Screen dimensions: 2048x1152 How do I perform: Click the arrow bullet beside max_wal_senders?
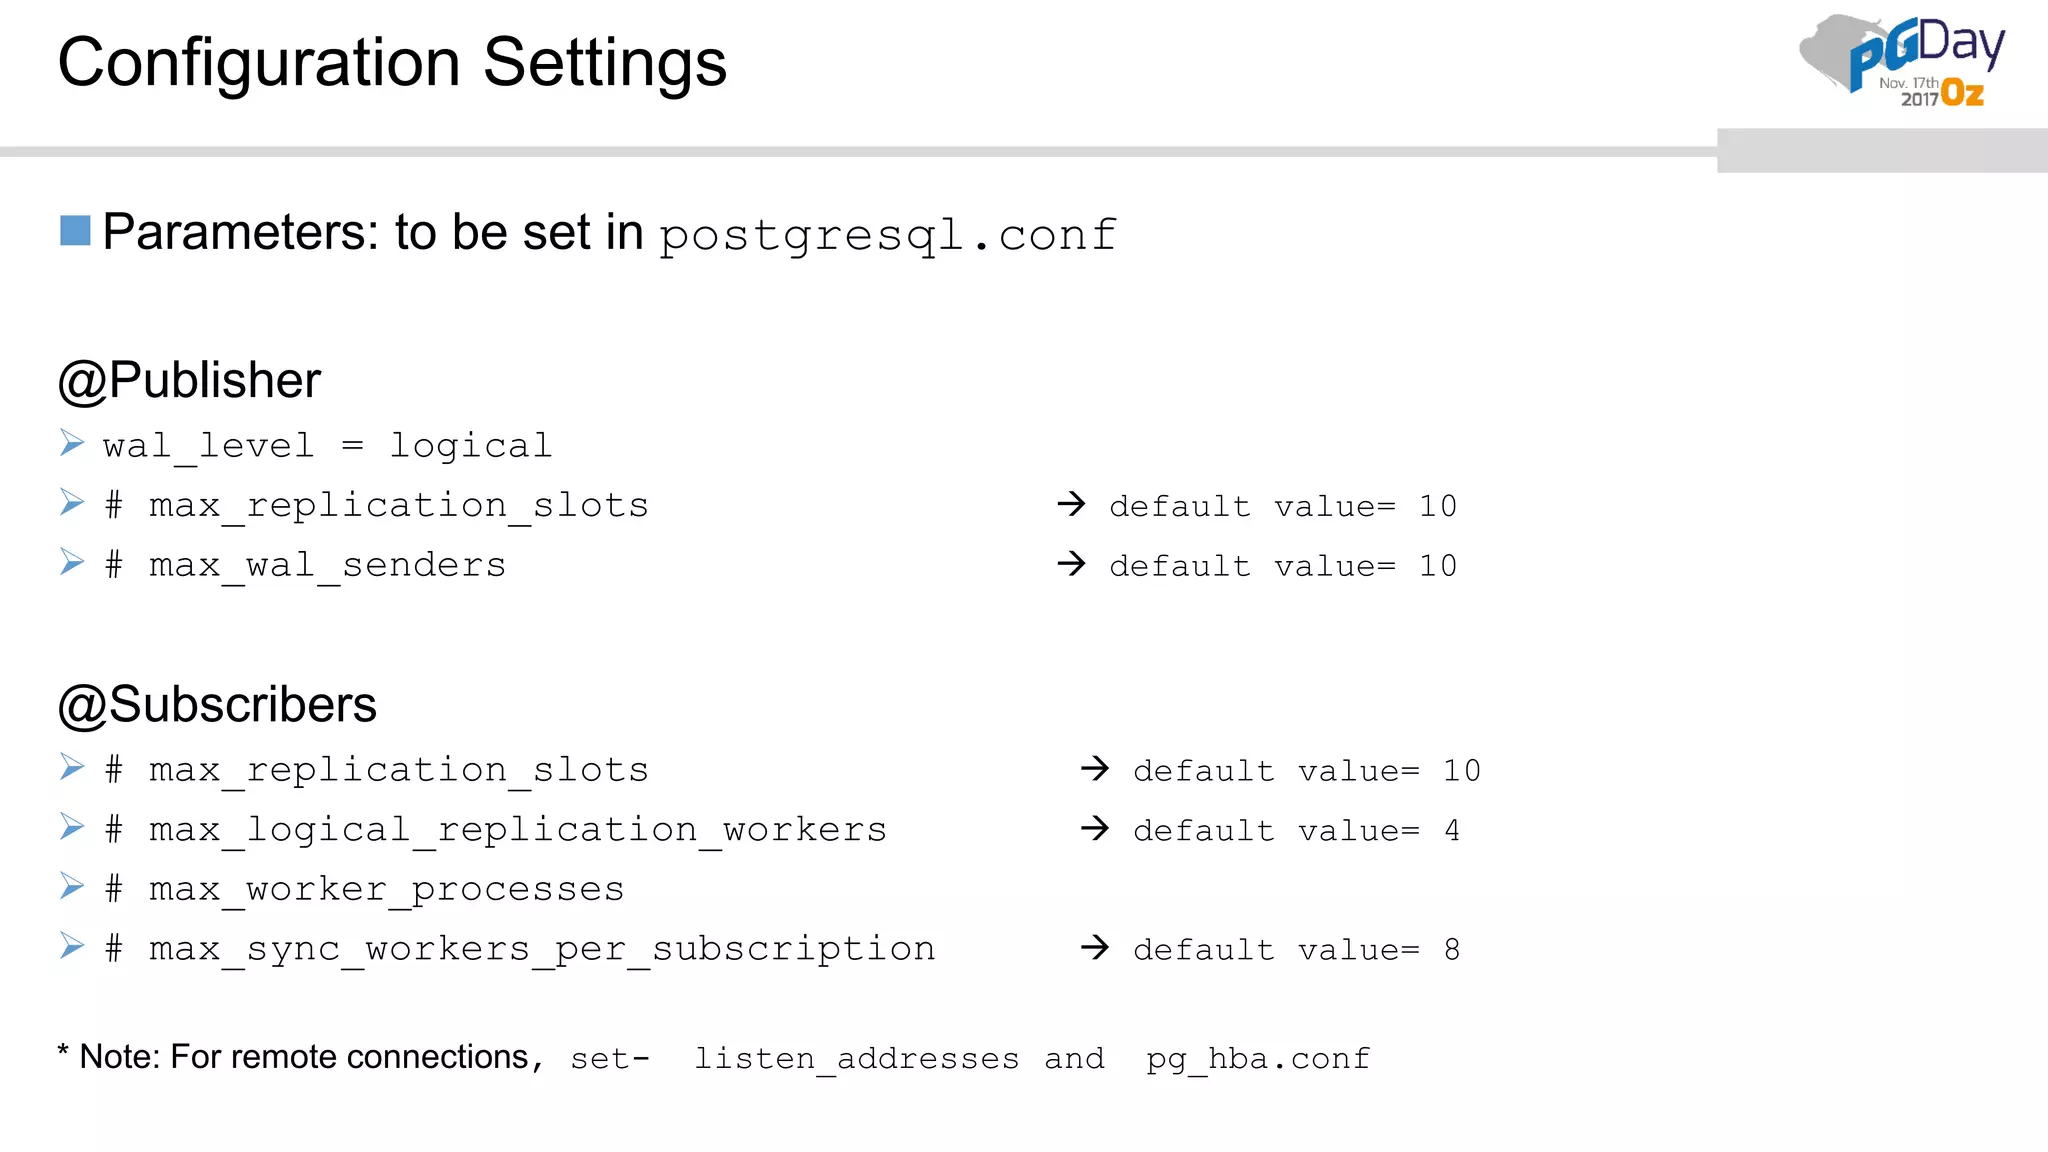72,562
